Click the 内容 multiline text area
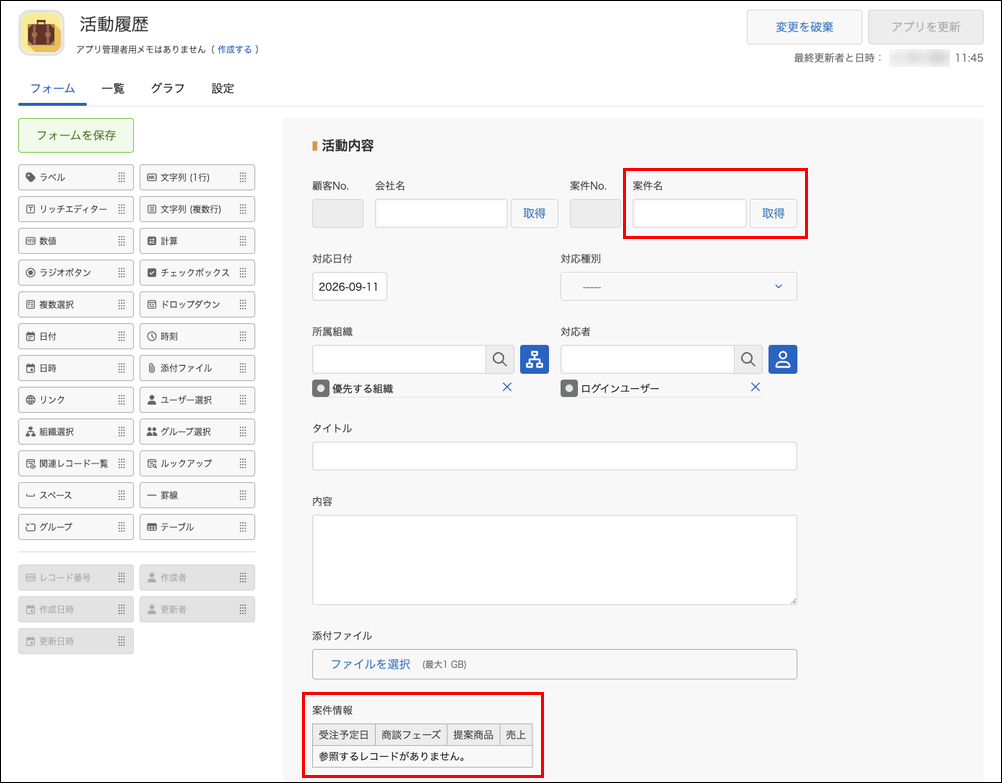1002x783 pixels. click(x=555, y=559)
